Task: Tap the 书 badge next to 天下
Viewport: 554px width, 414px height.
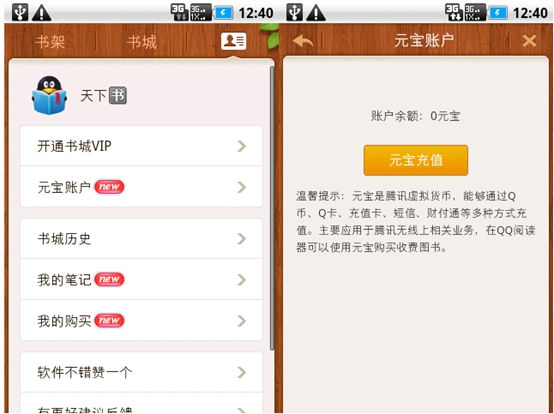Action: coord(118,95)
